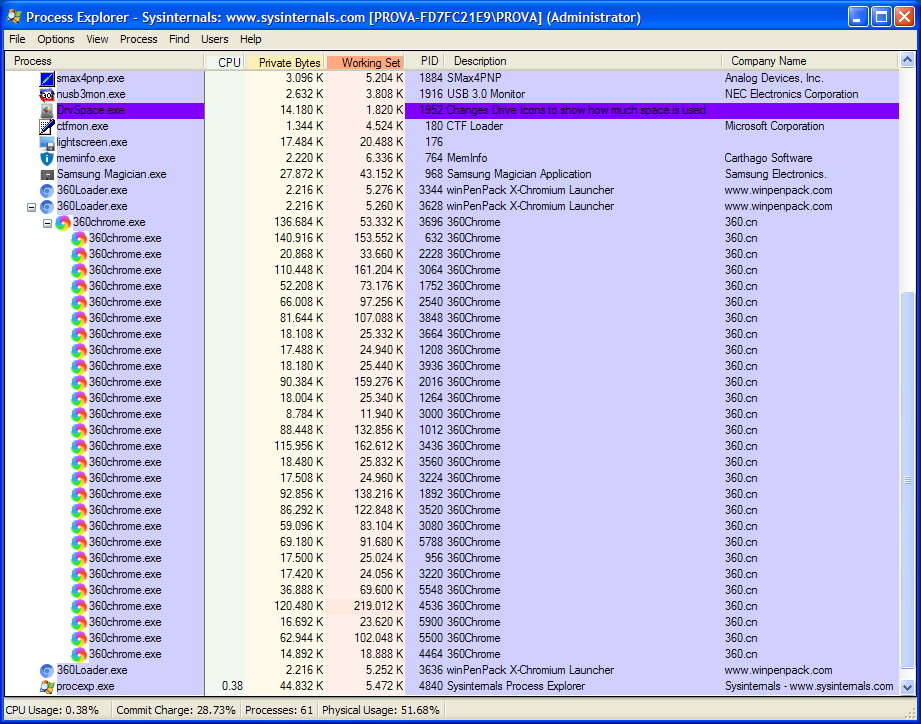Click the Process Explorer title bar icon
This screenshot has width=921, height=724.
[15, 16]
